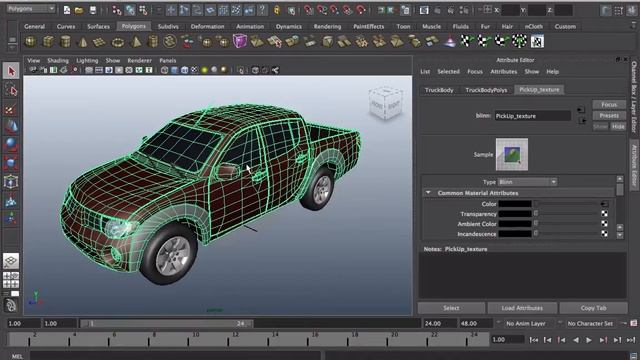This screenshot has height=360, width=640.
Task: Toggle auto keyframe icon right of Character Set
Action: pyautogui.click(x=633, y=323)
